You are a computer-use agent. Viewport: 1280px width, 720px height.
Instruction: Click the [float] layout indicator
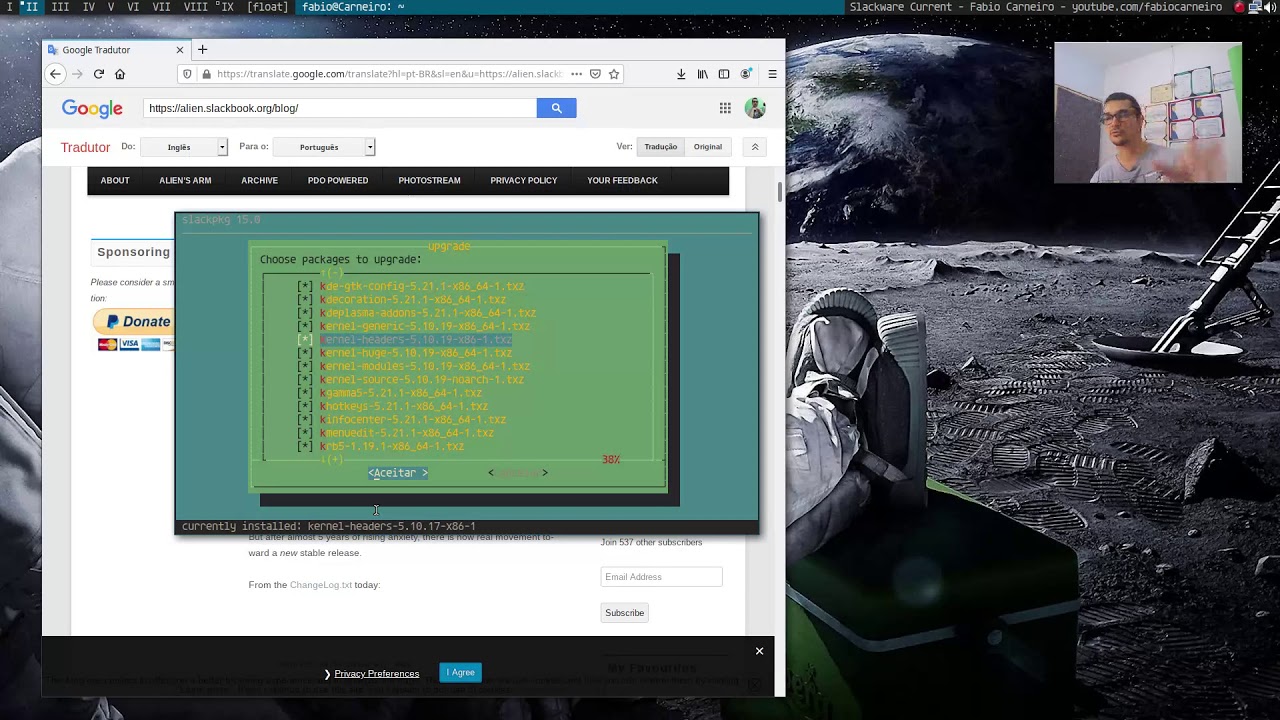point(267,7)
